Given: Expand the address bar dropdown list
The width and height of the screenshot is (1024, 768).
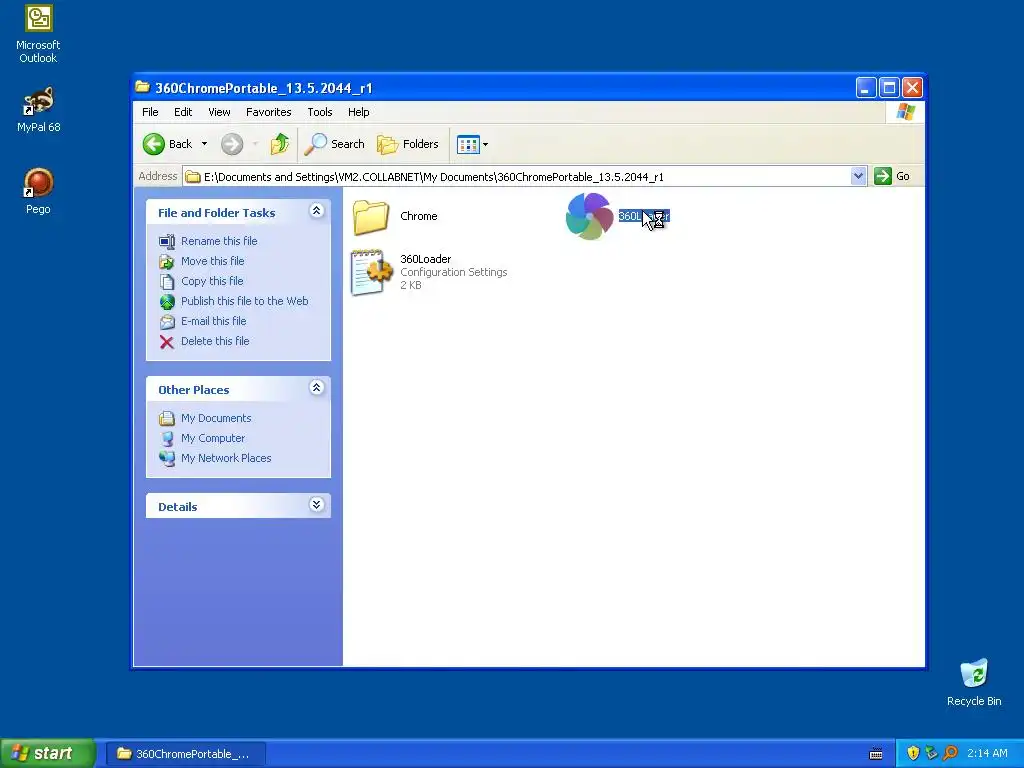Looking at the screenshot, I should click(858, 176).
